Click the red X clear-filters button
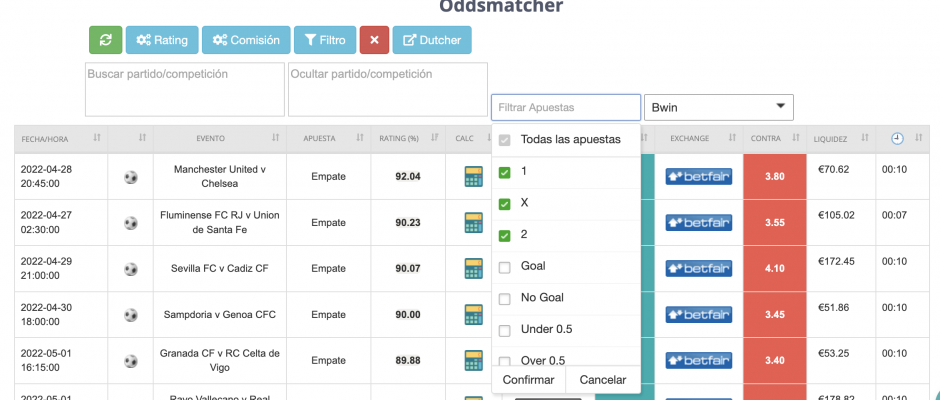Image resolution: width=940 pixels, height=400 pixels. (375, 40)
